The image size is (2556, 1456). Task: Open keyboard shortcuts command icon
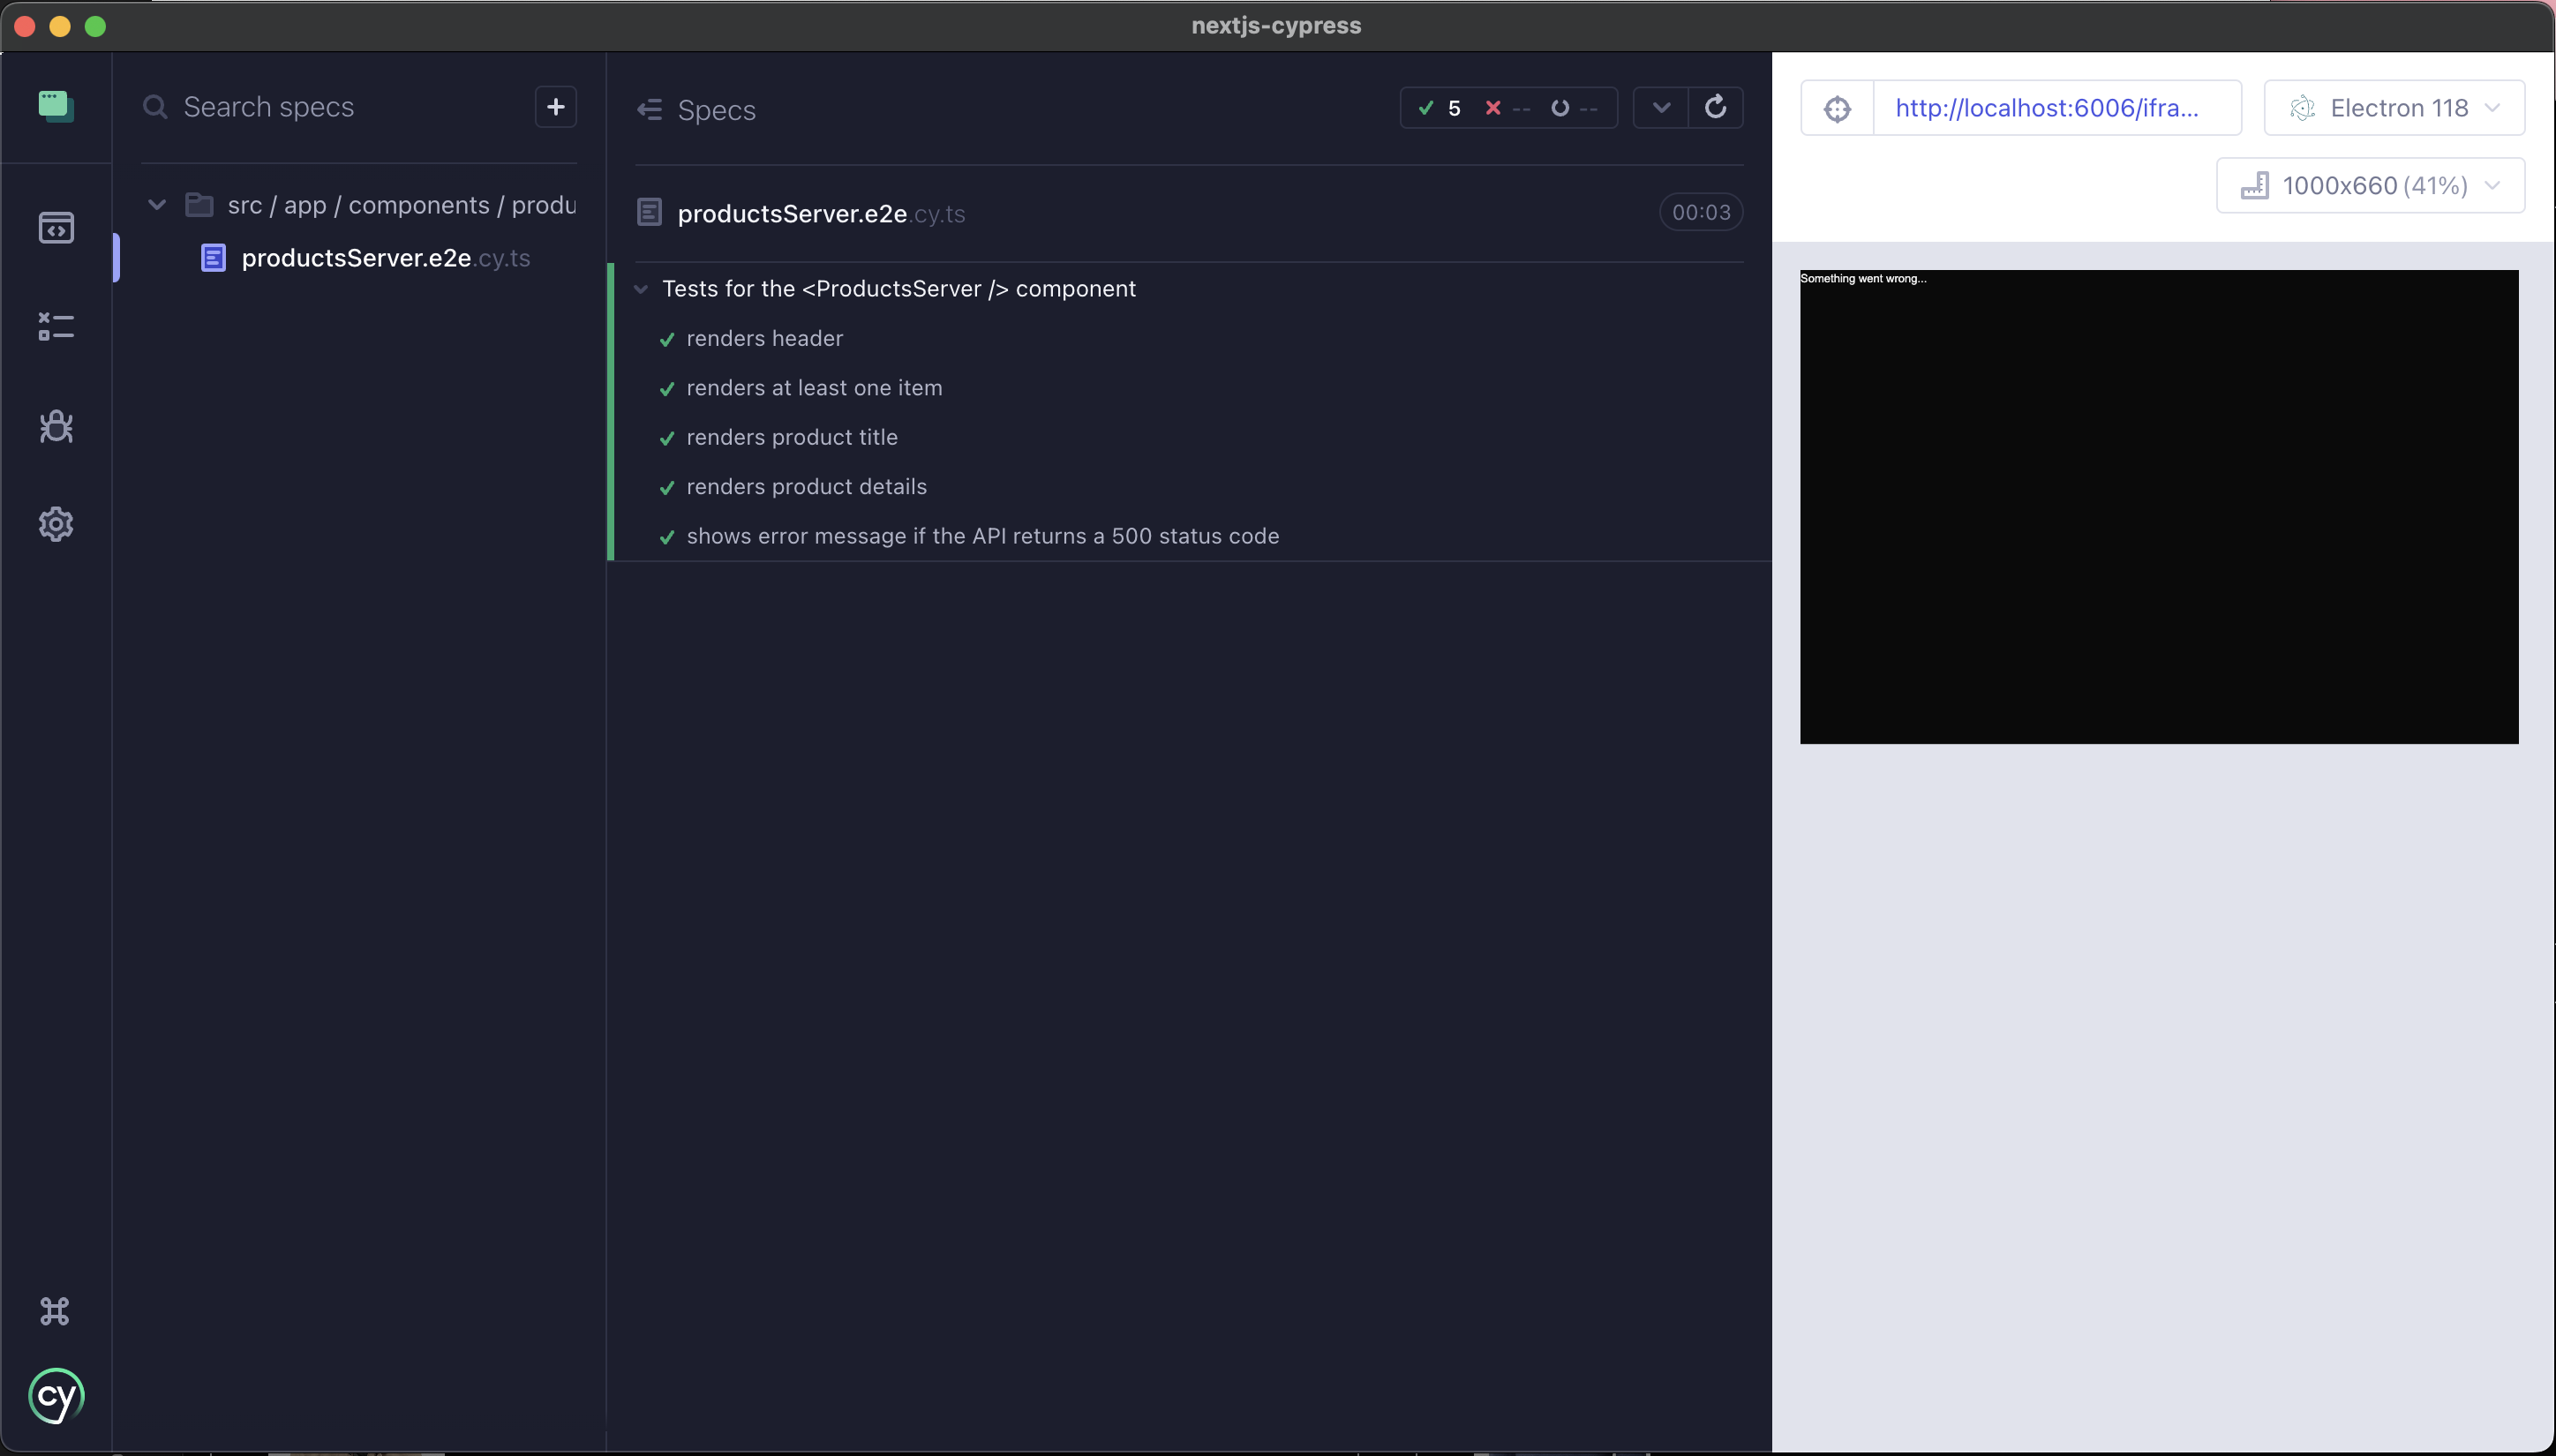click(55, 1311)
